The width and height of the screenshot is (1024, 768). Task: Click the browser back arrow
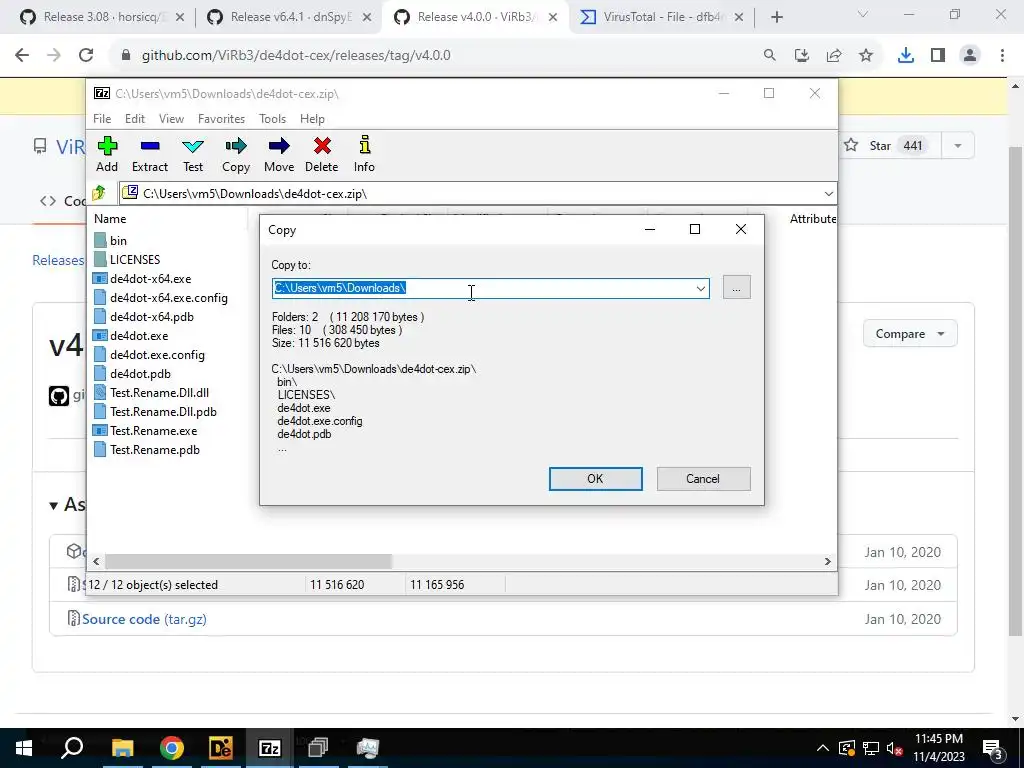(x=22, y=56)
